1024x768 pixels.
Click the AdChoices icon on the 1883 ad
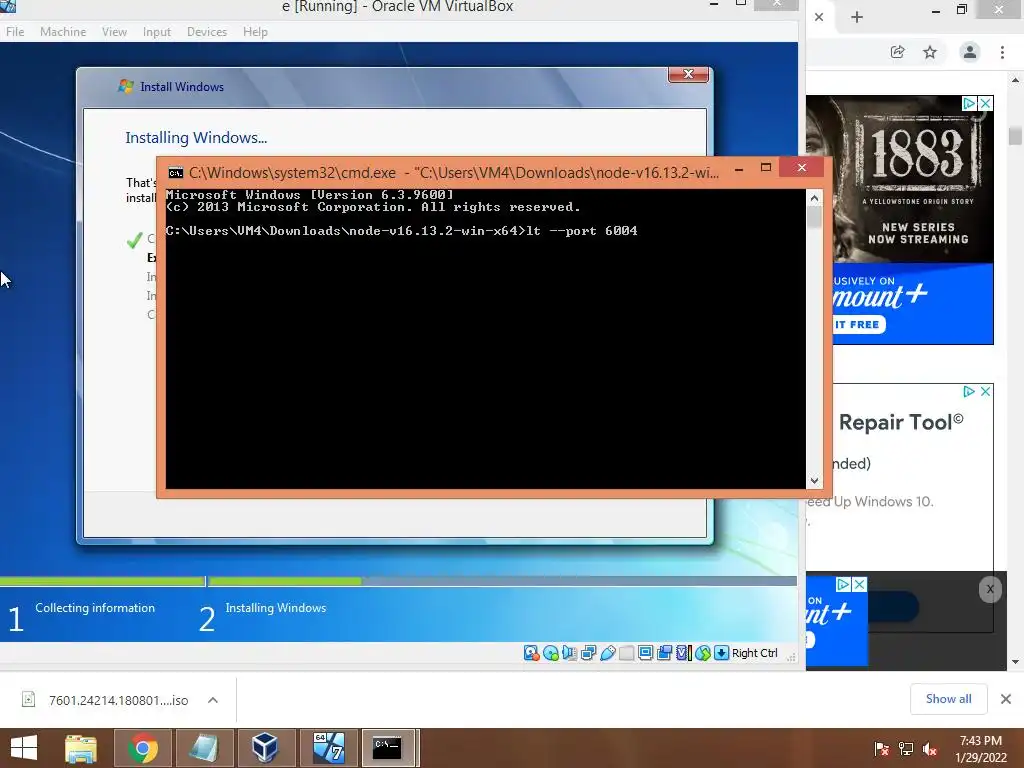[969, 103]
